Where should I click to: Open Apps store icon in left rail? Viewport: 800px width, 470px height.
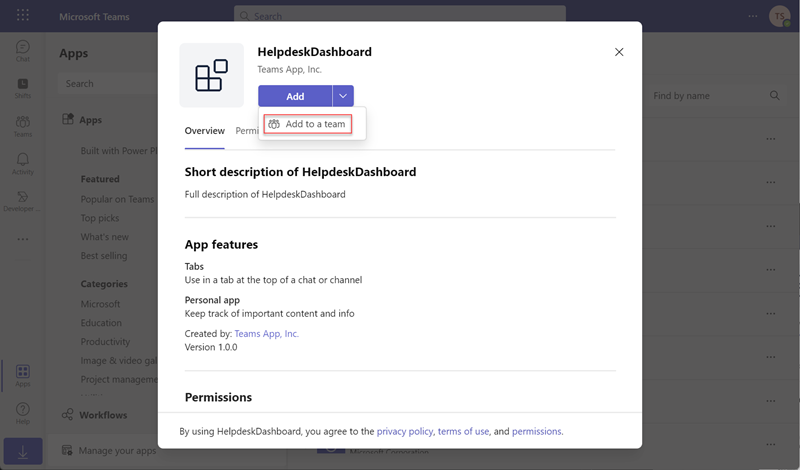(x=22, y=376)
